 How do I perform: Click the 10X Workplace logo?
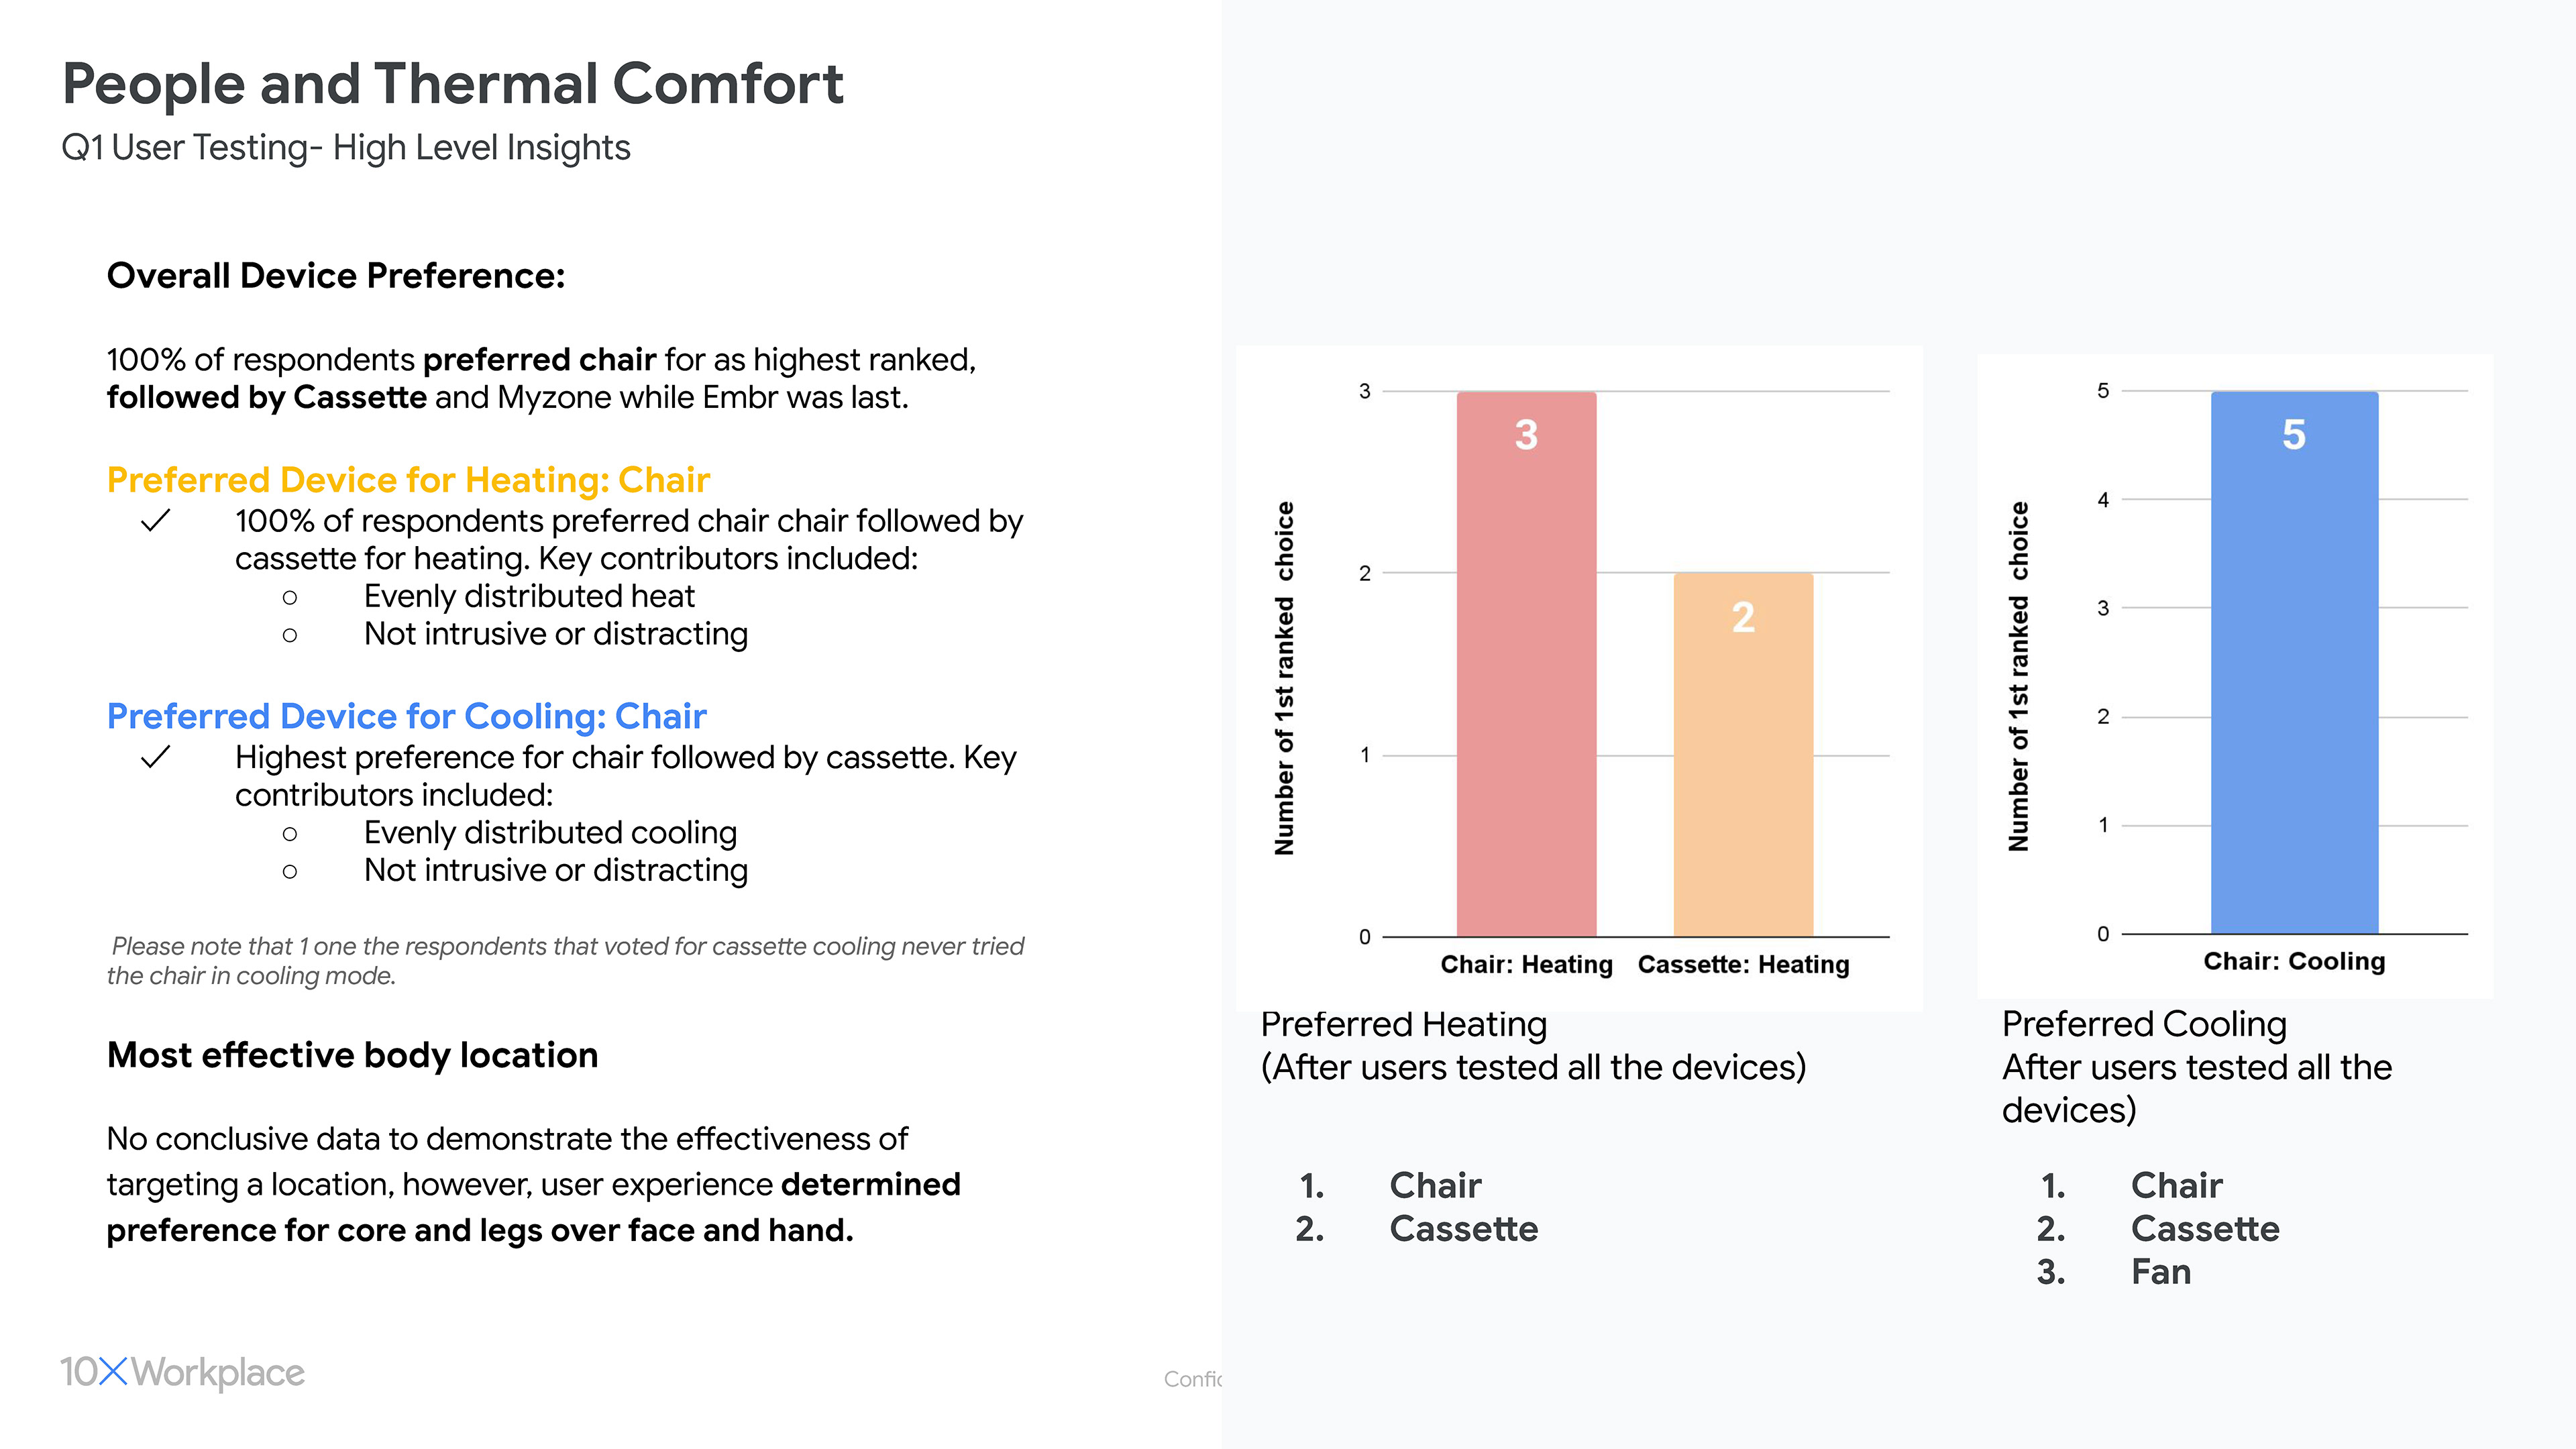click(182, 1372)
